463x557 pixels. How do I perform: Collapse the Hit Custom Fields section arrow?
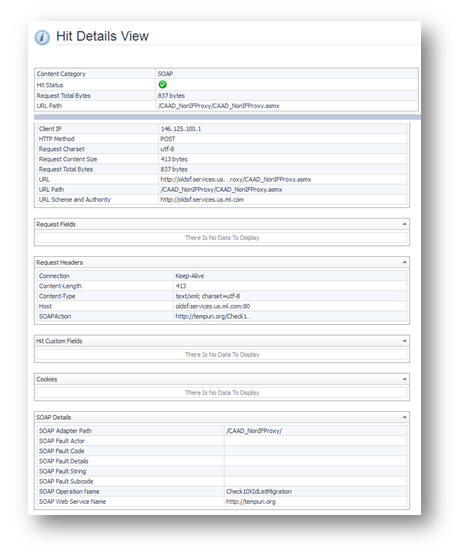pos(404,341)
